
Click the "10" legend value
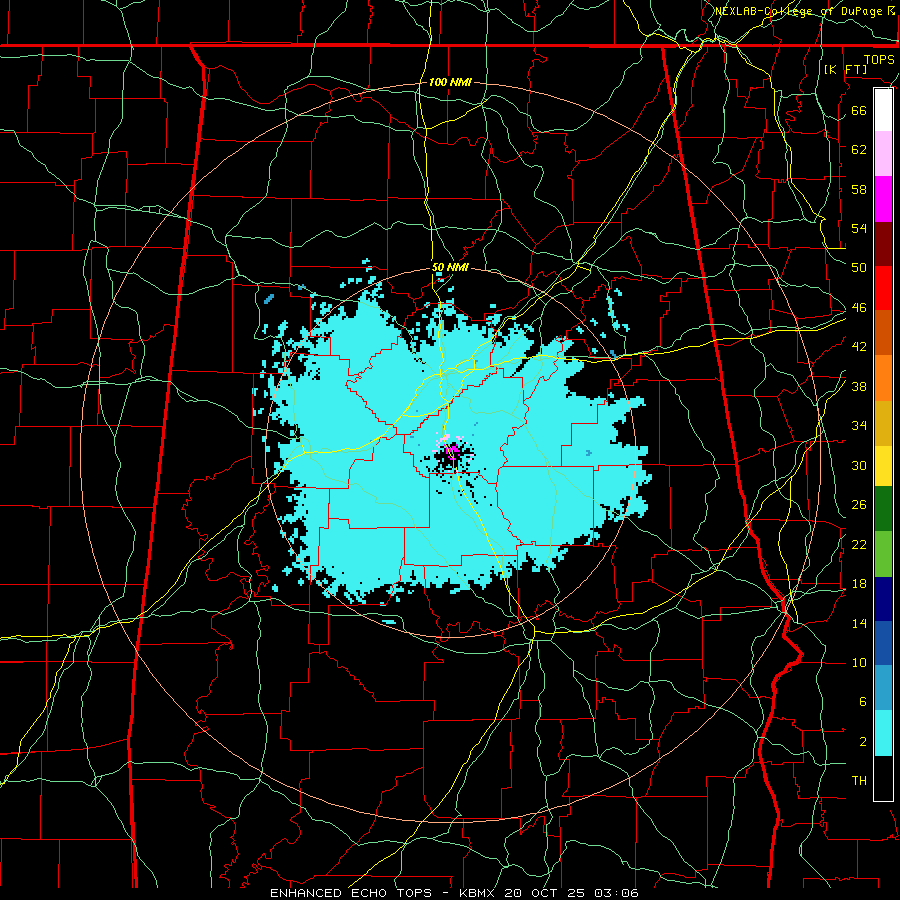click(x=859, y=663)
